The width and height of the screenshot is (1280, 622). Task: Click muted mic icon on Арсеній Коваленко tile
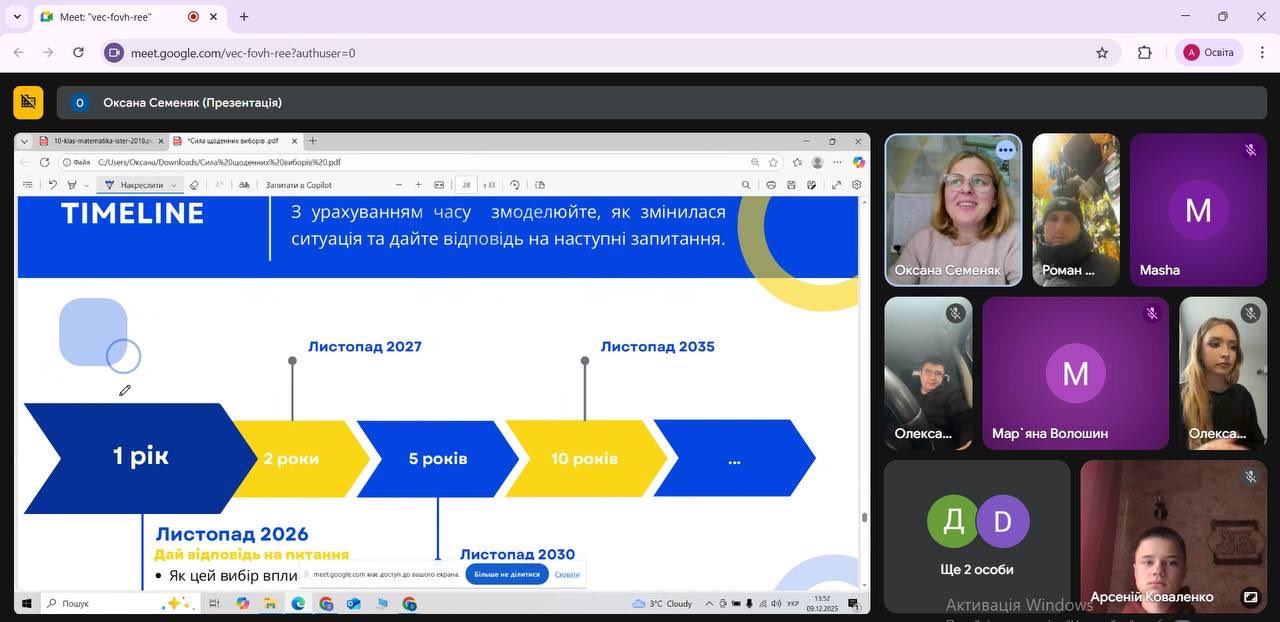tap(1250, 477)
